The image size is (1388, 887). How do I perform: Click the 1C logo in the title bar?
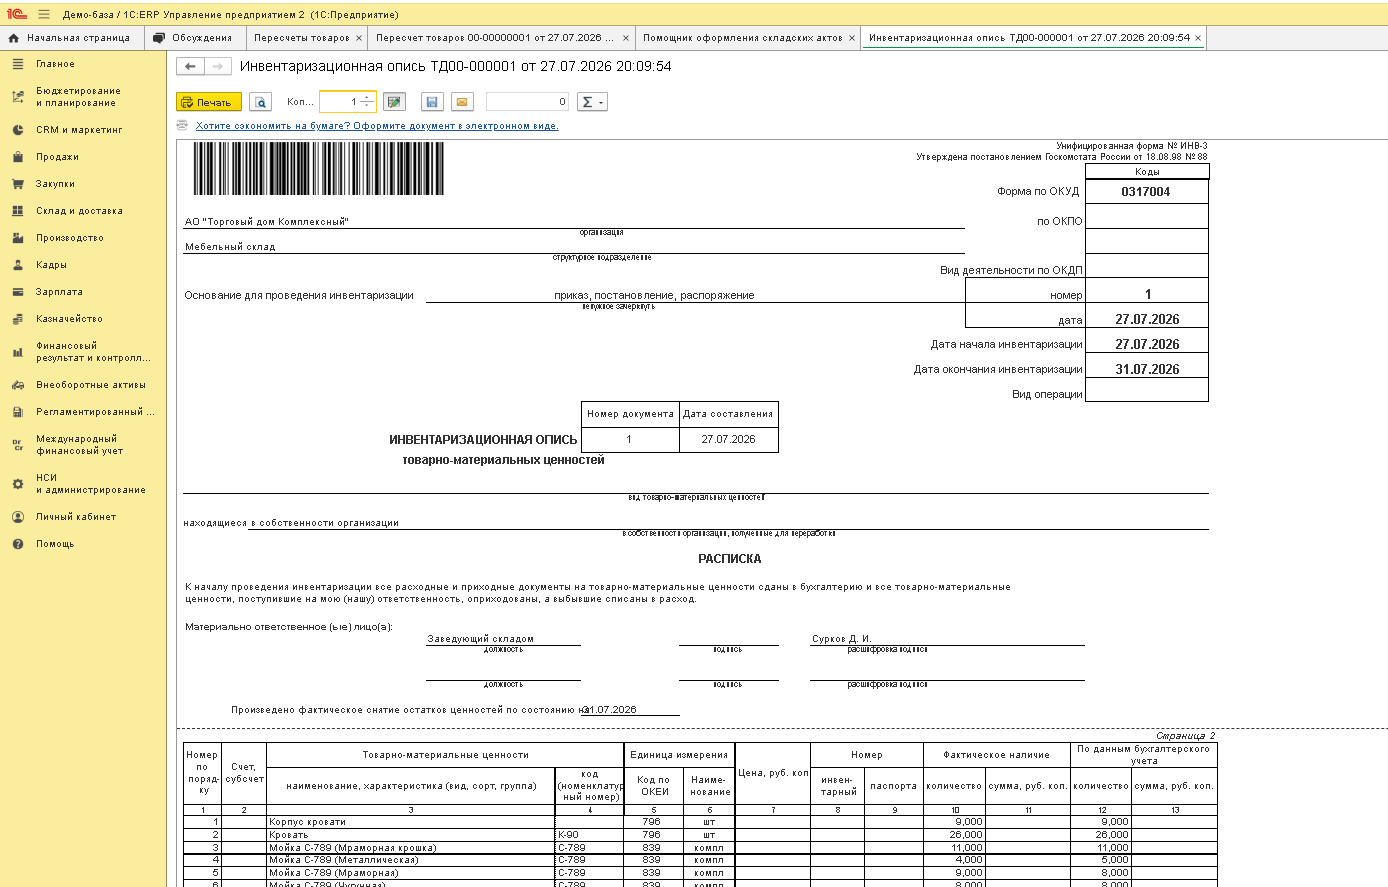[x=16, y=14]
